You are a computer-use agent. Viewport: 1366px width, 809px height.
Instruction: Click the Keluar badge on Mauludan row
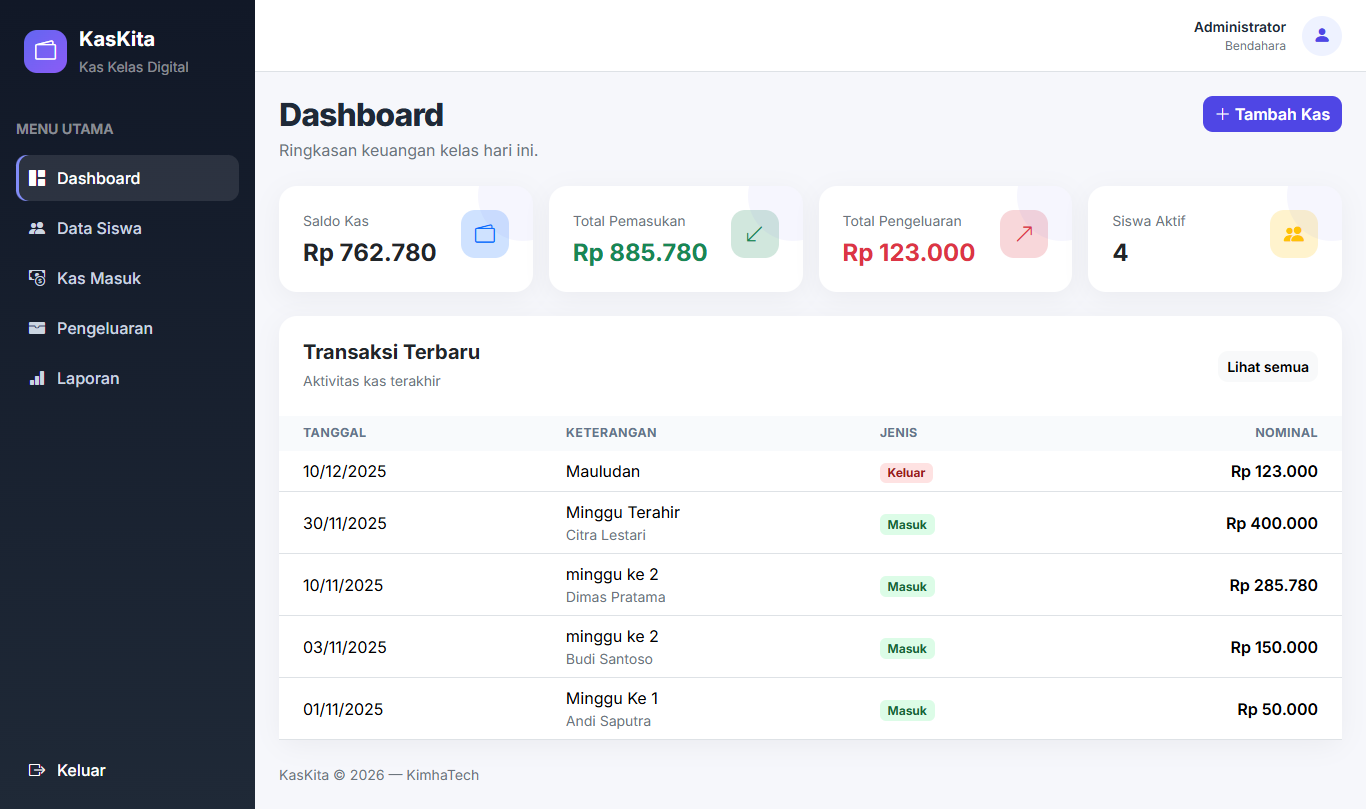pos(906,473)
